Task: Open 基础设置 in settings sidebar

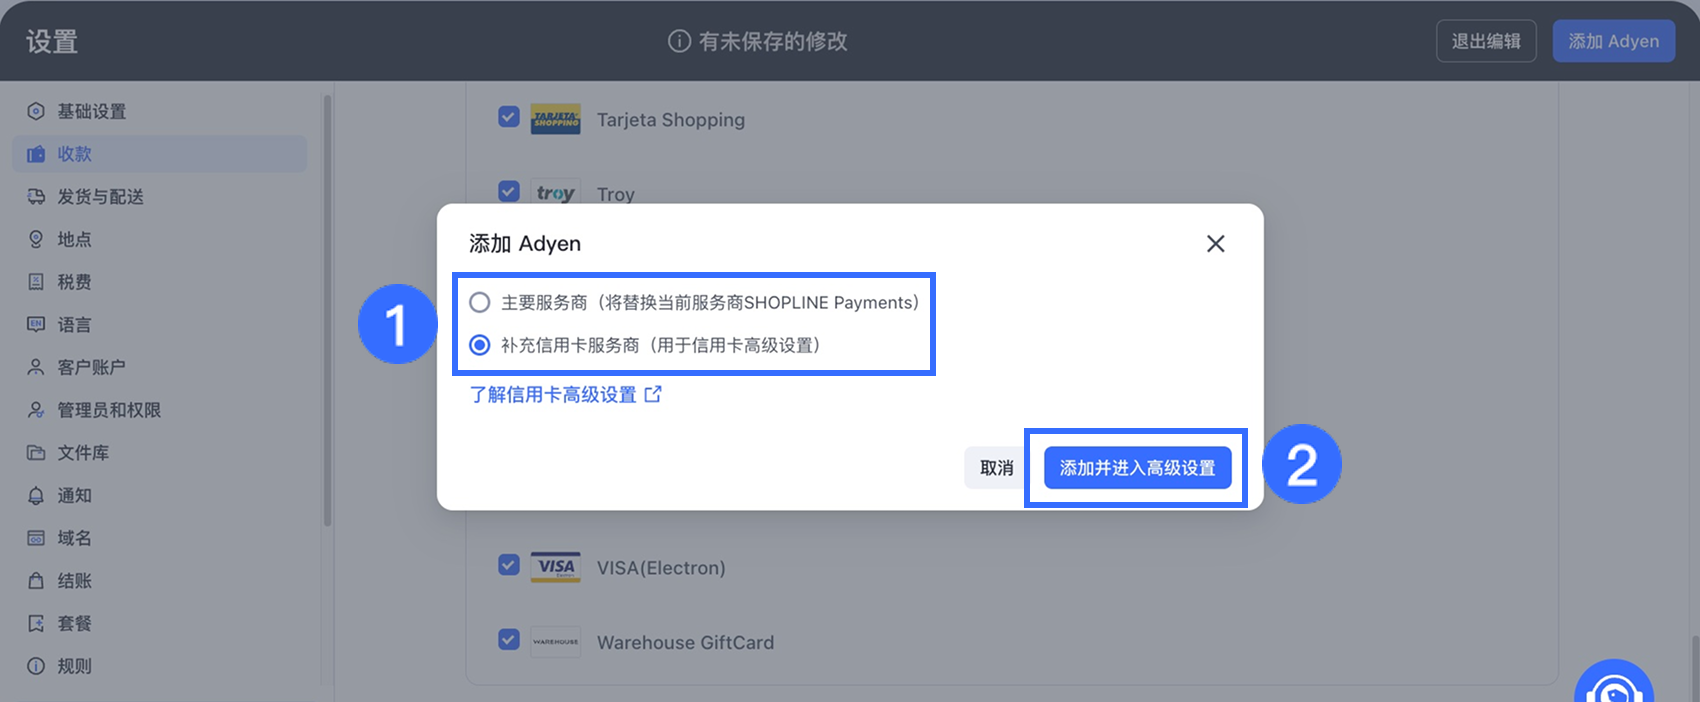Action: coord(160,111)
